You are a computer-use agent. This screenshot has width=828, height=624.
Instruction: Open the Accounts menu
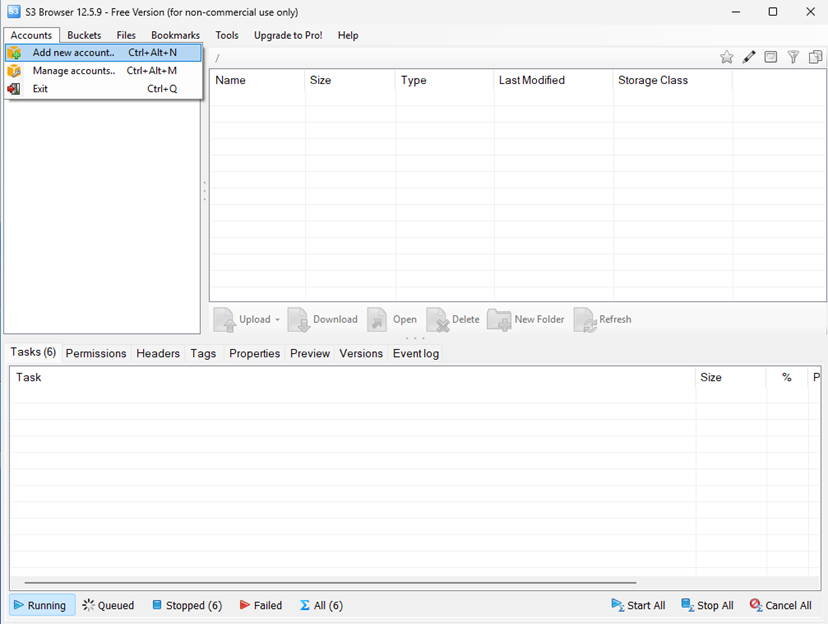click(31, 35)
